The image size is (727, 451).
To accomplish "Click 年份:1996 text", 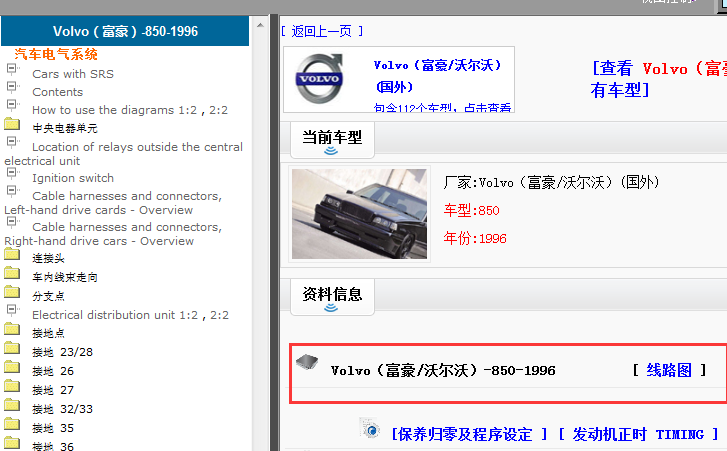I will (x=475, y=239).
